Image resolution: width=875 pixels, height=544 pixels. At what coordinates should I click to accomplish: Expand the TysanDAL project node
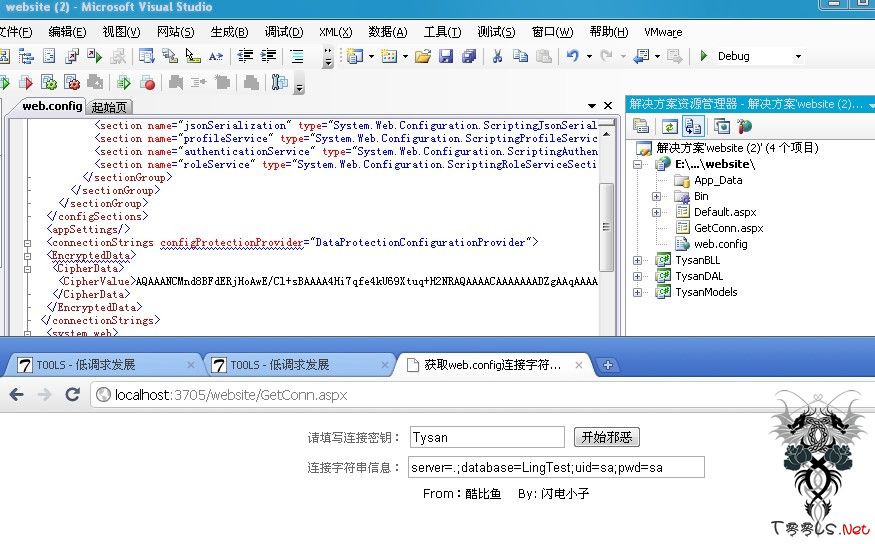637,276
